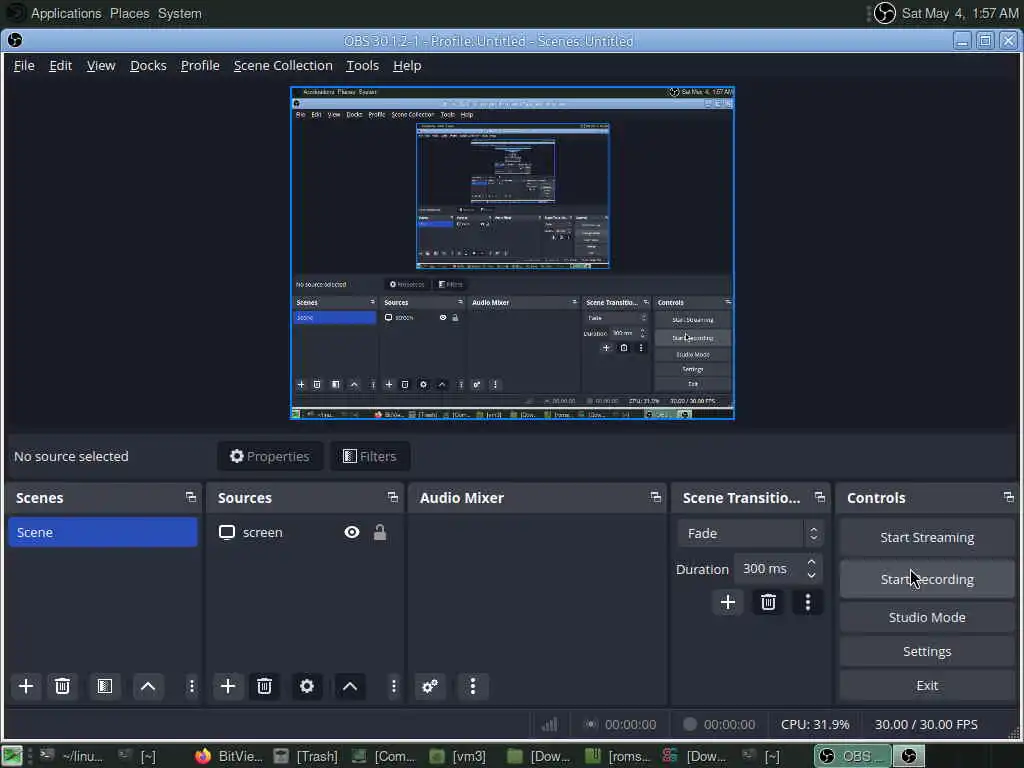The image size is (1024, 768).
Task: Open the Edit menu
Action: [x=60, y=65]
